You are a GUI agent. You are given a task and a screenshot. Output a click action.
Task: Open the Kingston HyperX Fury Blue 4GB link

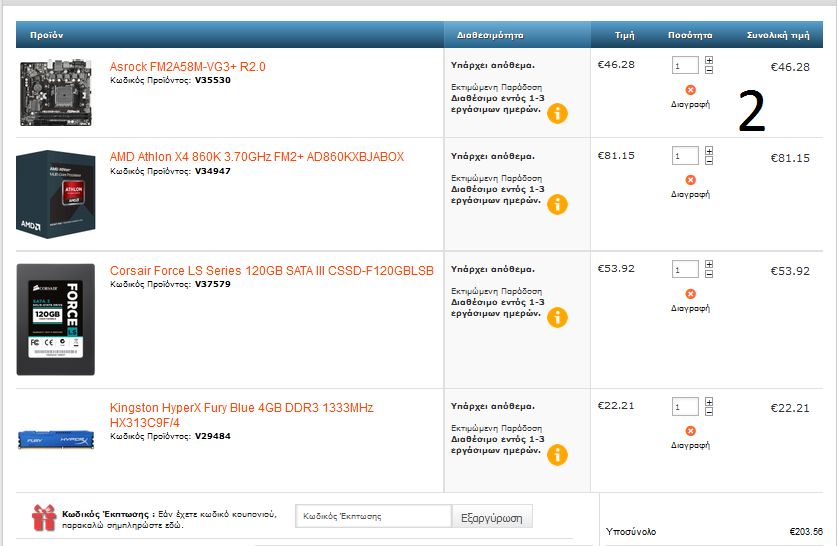click(x=241, y=415)
